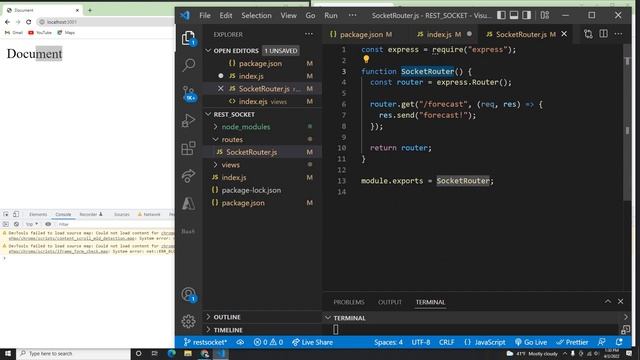The image size is (640, 360).
Task: Open the Go menu
Action: (310, 16)
